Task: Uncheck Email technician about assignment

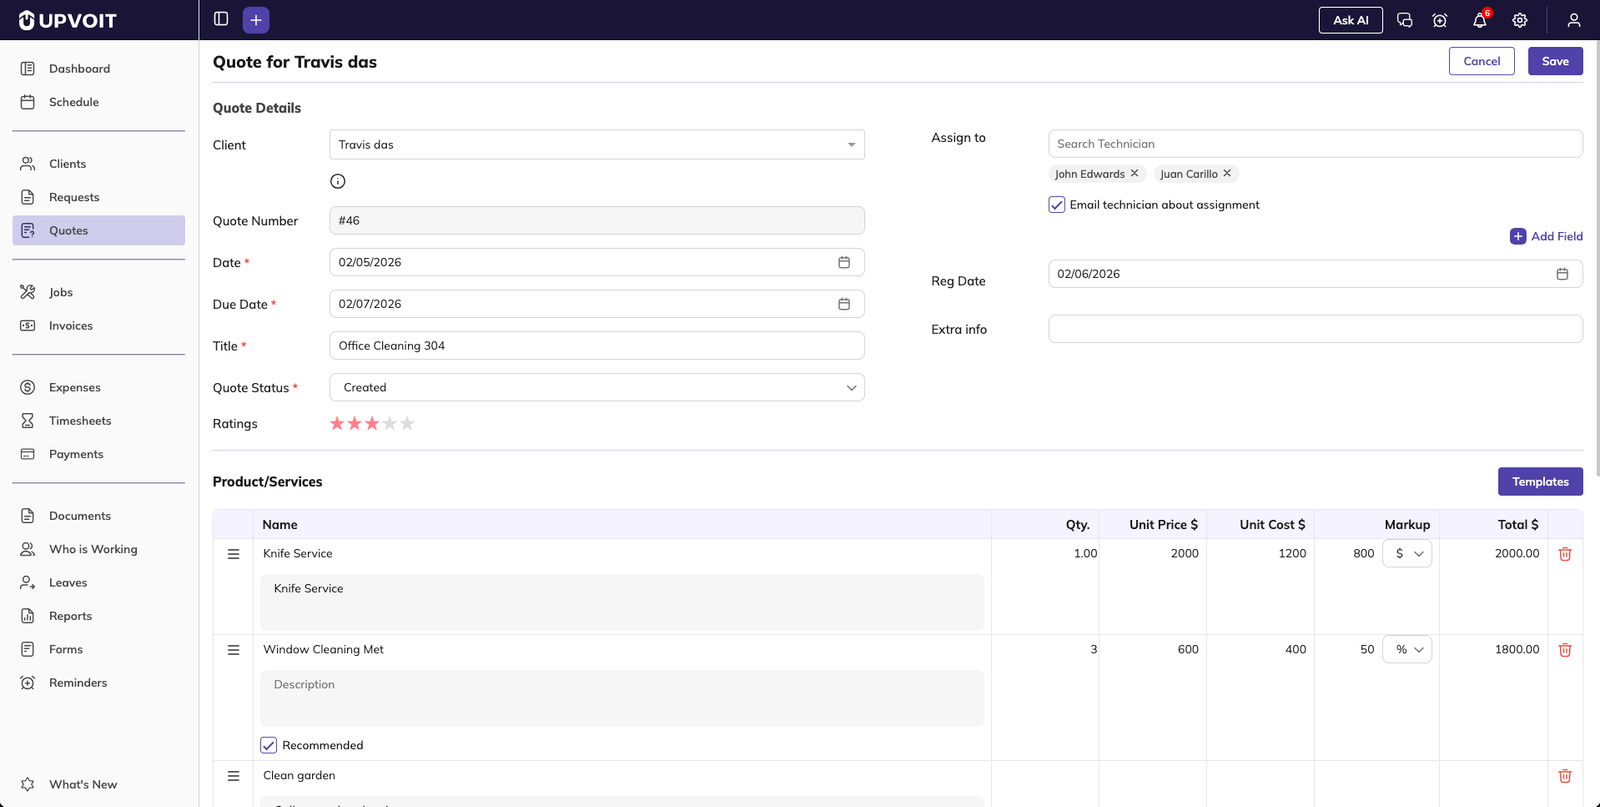Action: click(1057, 205)
